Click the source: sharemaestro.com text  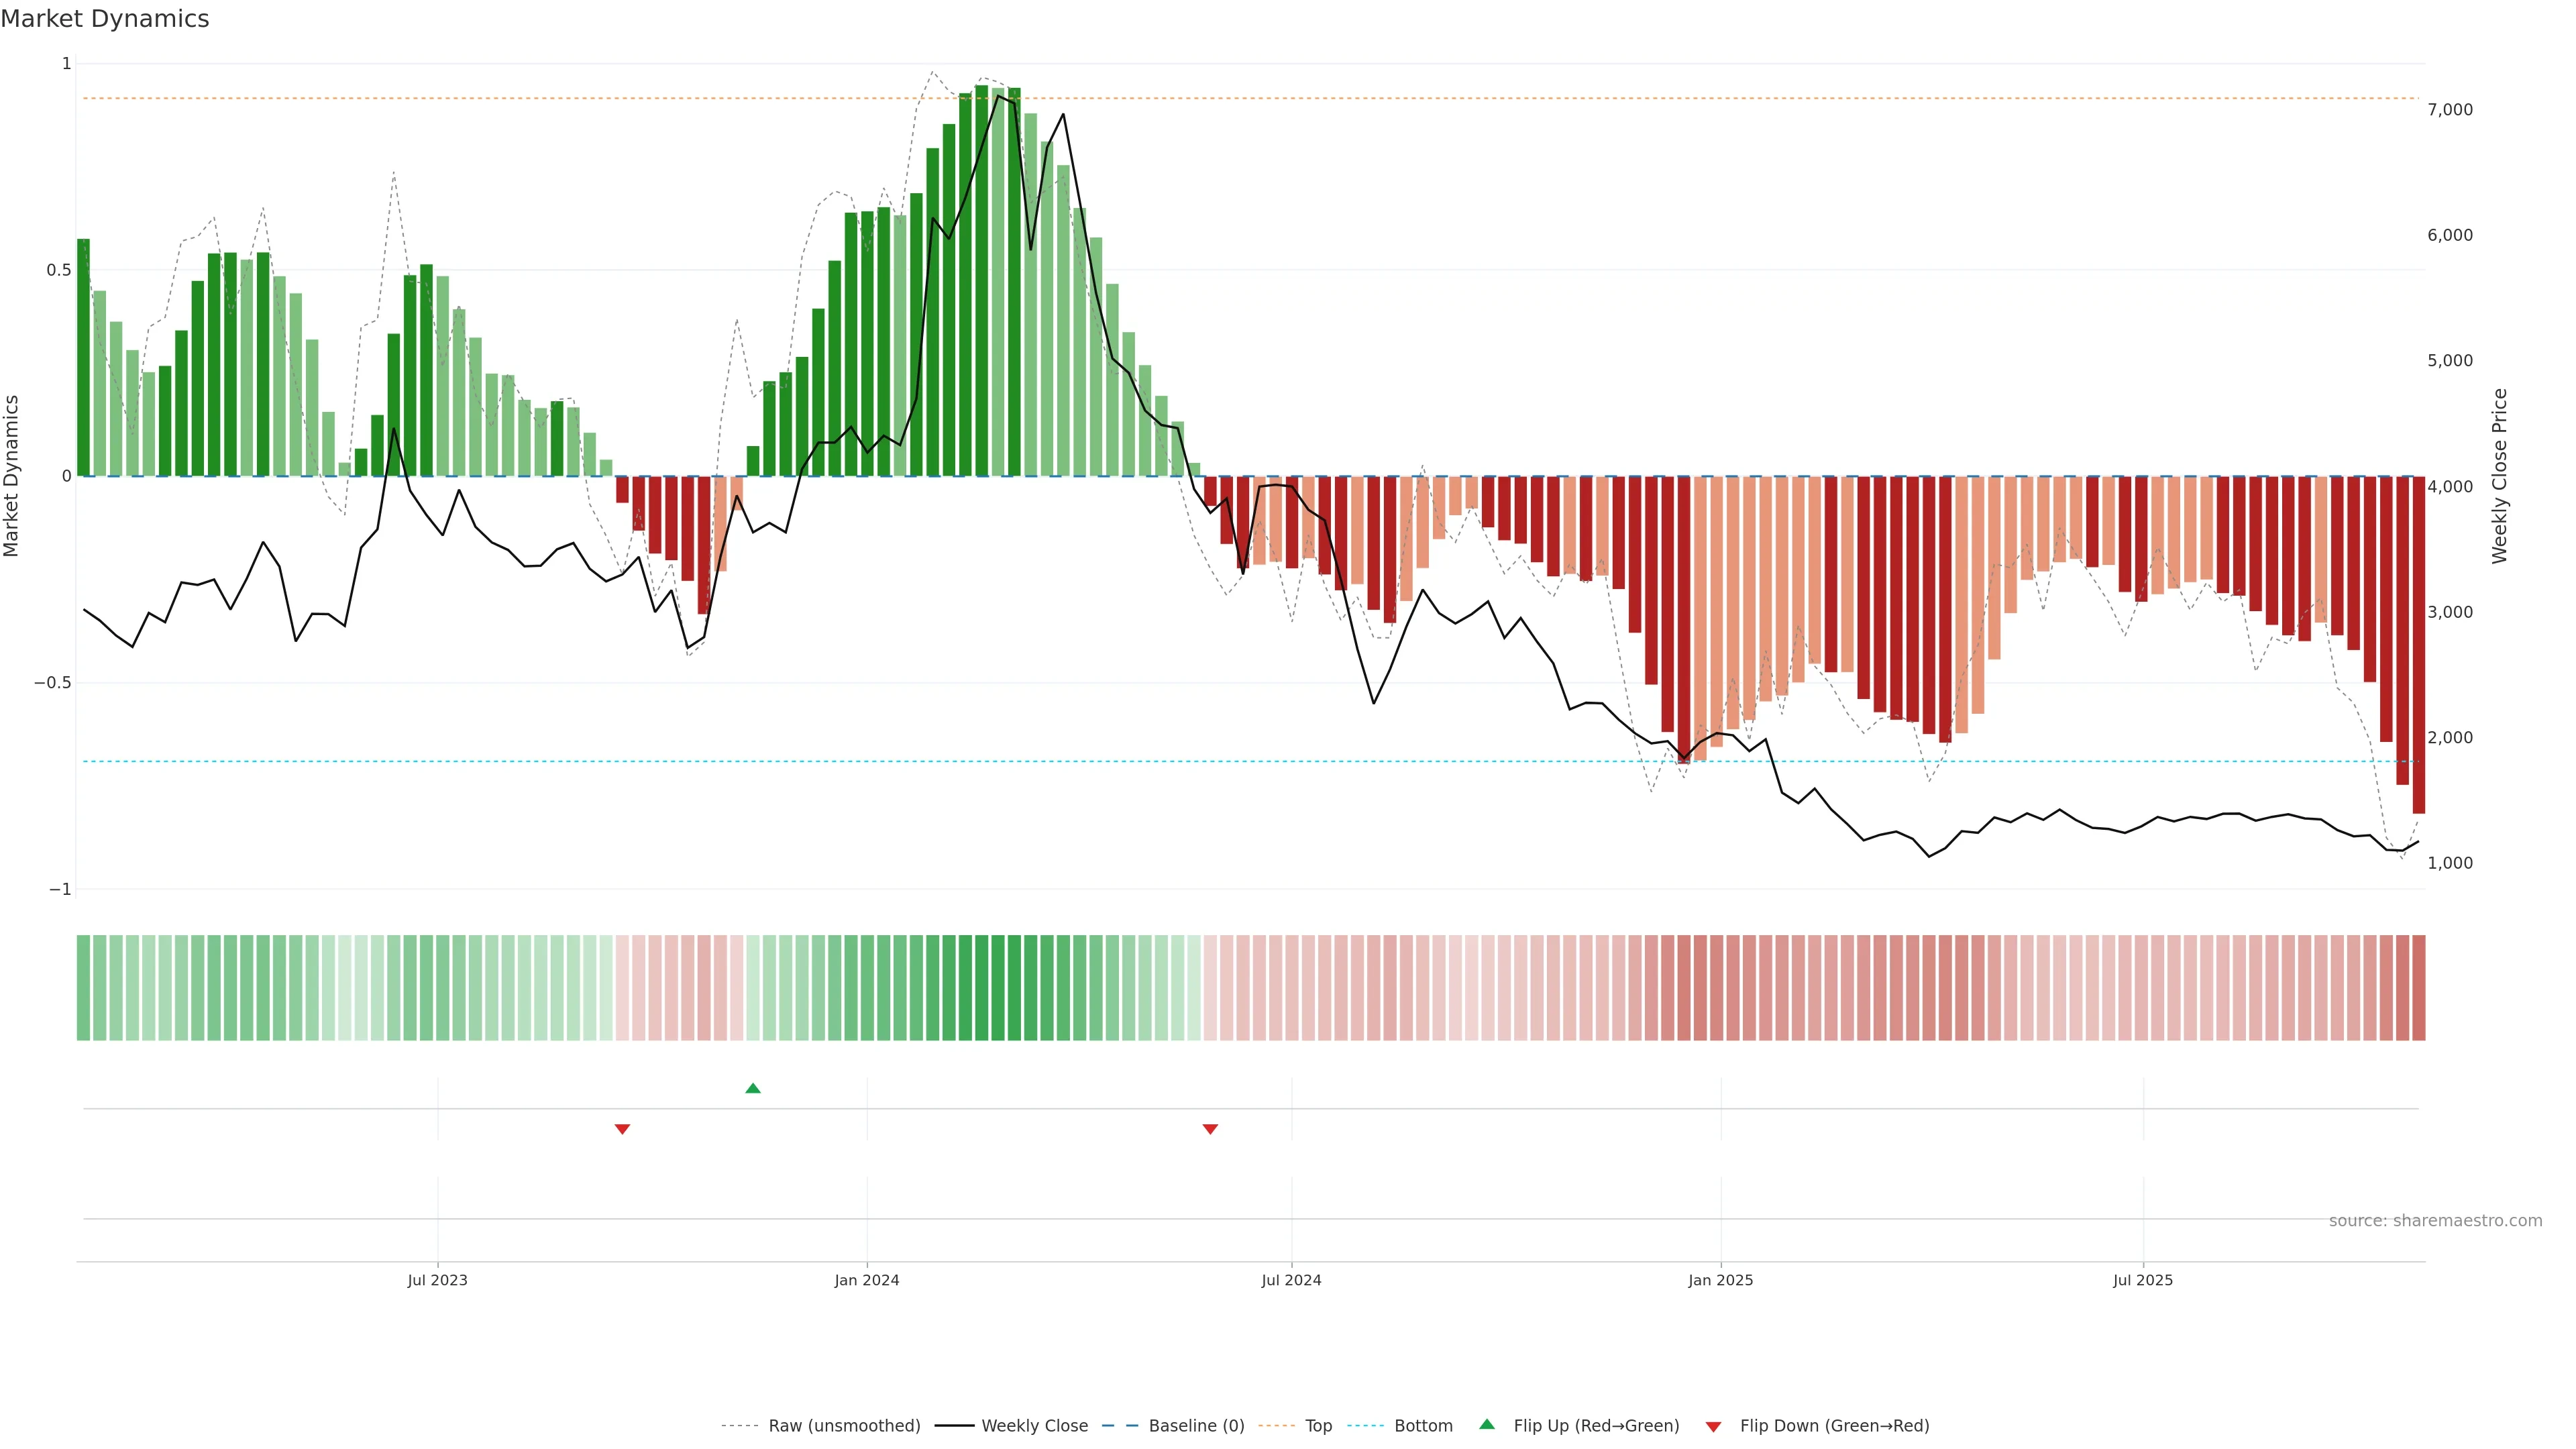2435,1221
